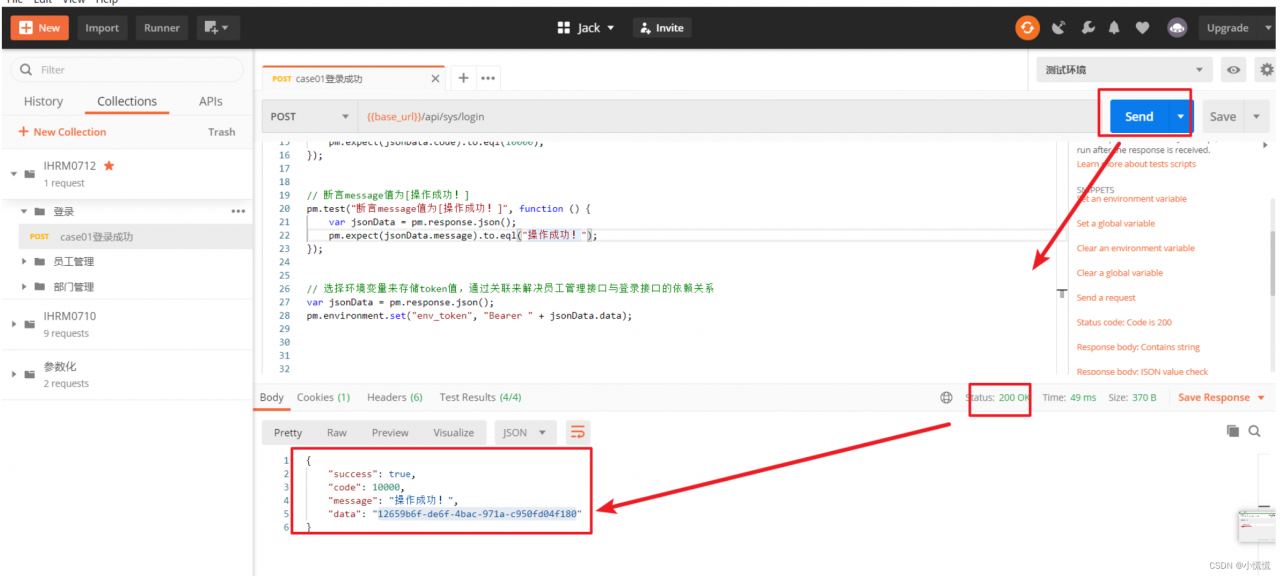Insert snippet Clear a global variable

point(1120,273)
